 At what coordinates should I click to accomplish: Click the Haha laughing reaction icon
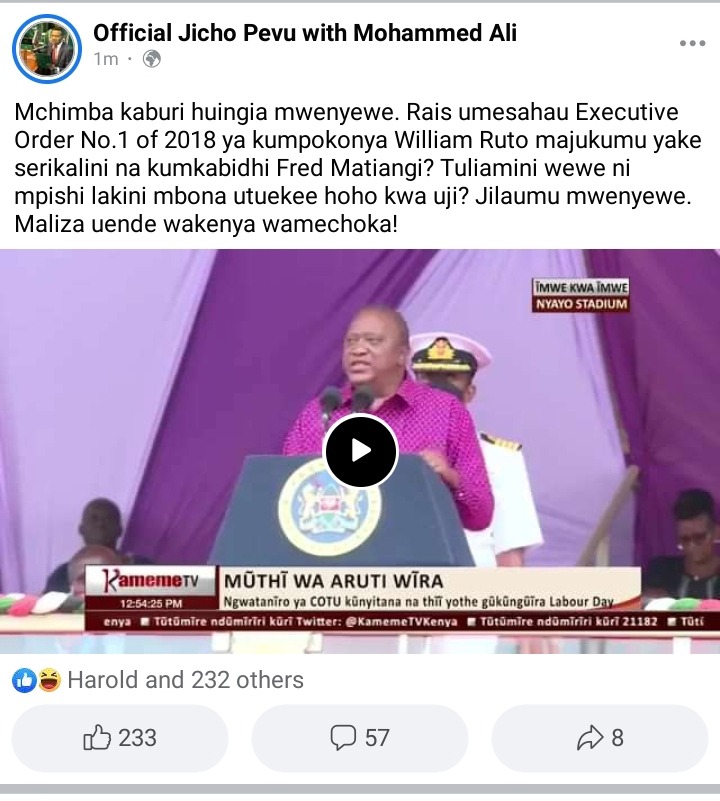click(x=49, y=680)
